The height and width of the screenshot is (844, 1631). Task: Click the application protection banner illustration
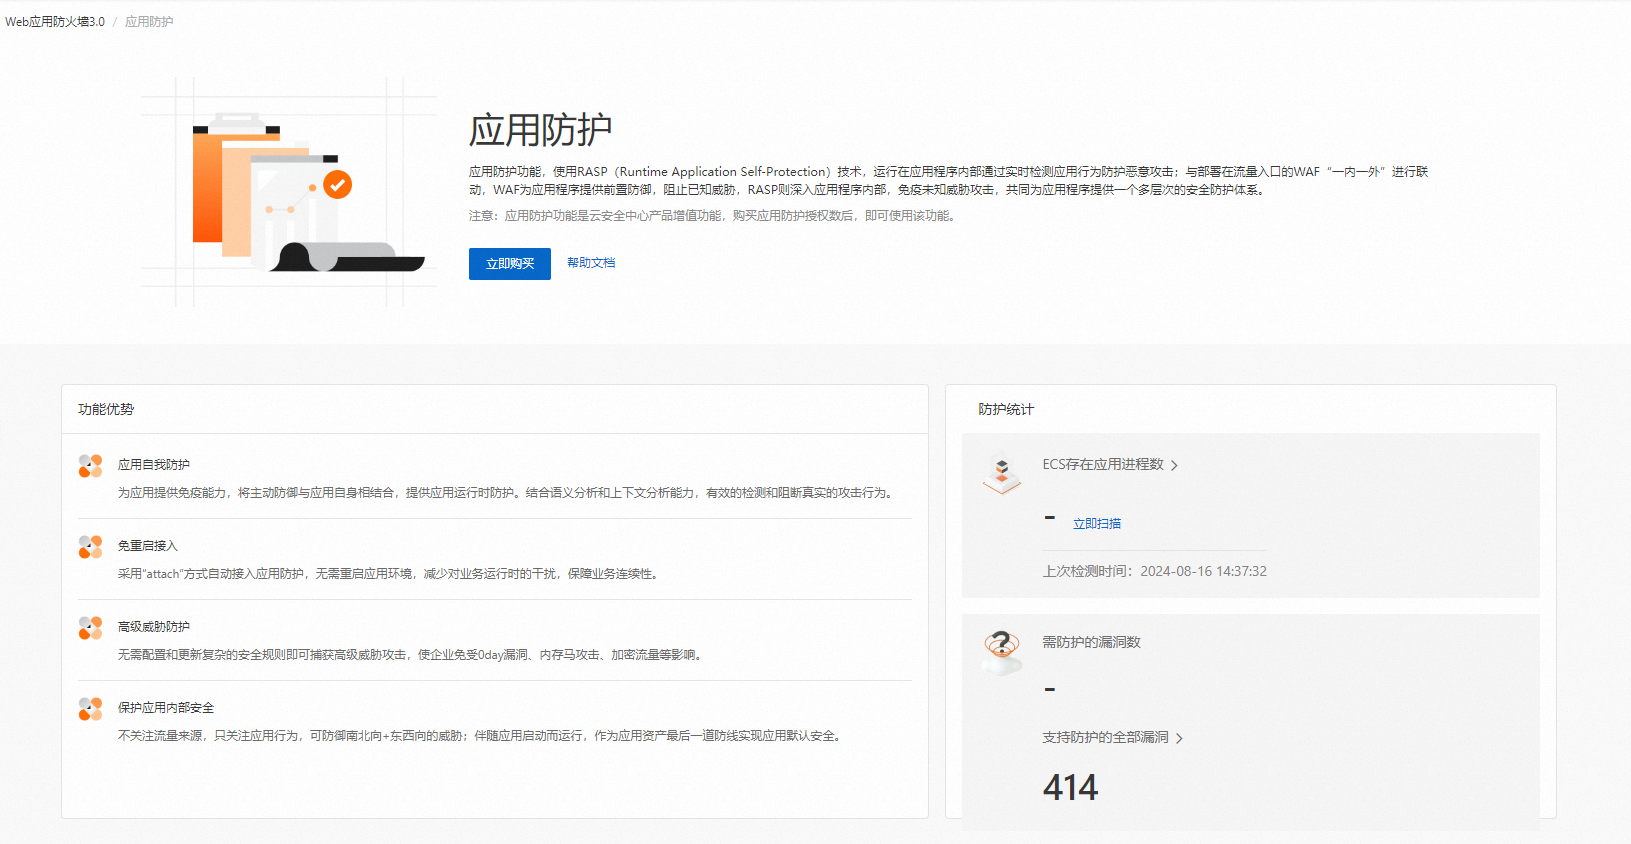289,192
